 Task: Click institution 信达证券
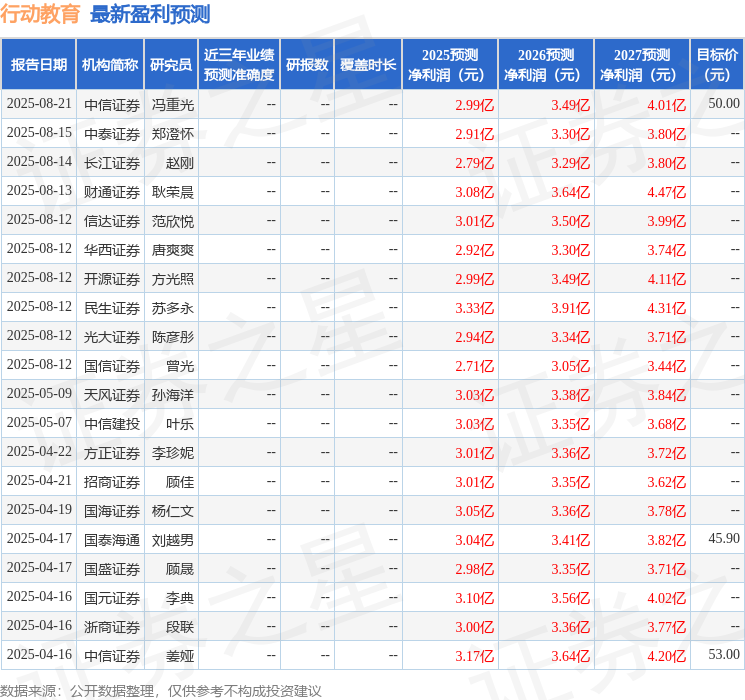112,221
